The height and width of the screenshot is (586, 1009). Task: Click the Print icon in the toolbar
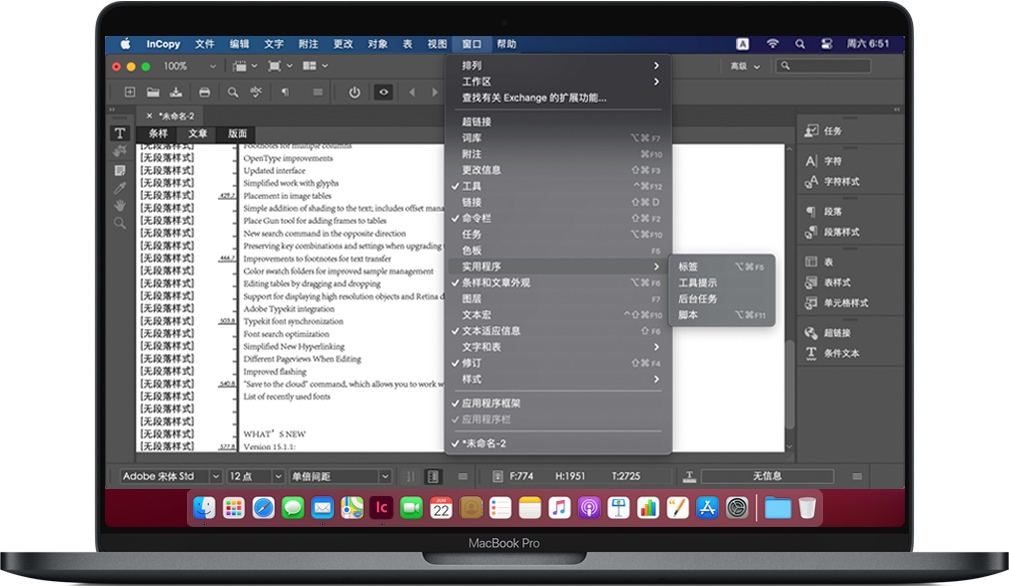tap(205, 92)
